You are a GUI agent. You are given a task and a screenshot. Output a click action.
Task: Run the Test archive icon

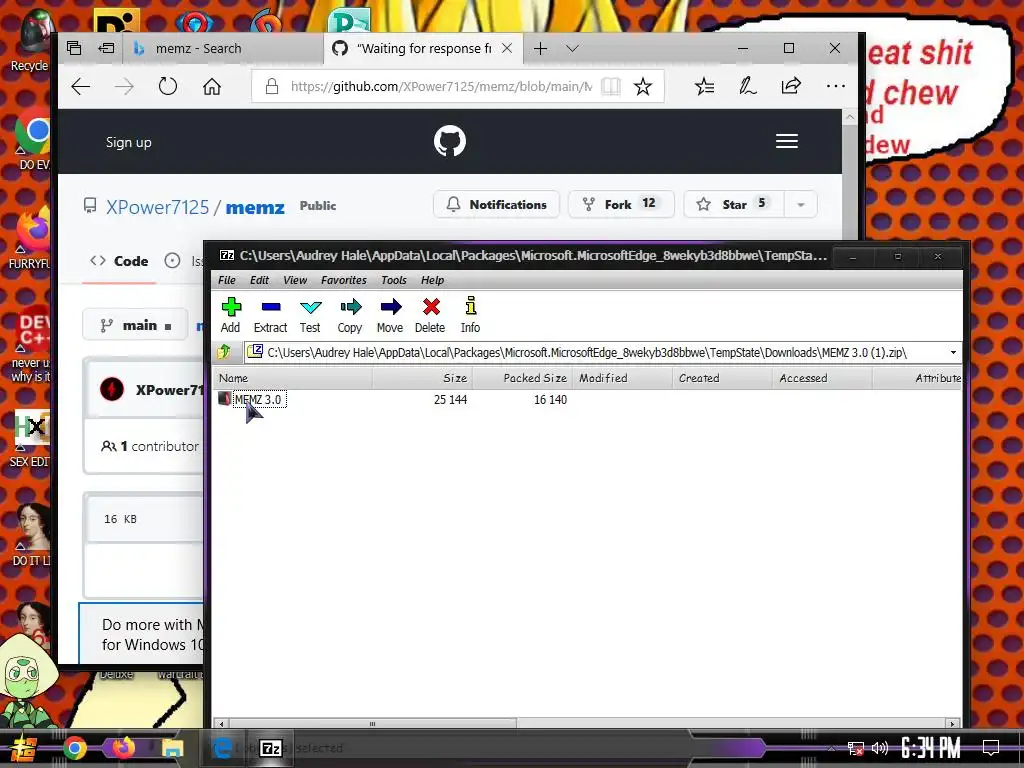click(310, 315)
